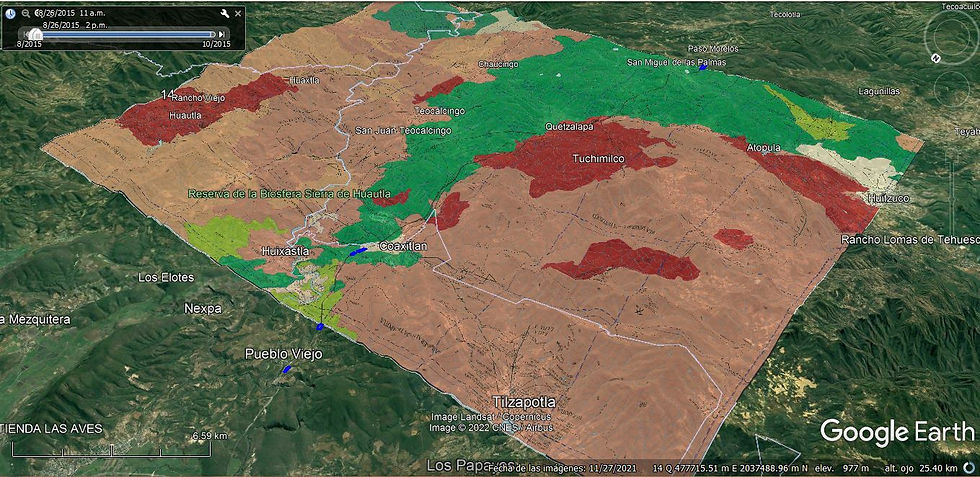Click the Atopula place label
The height and width of the screenshot is (477, 980).
[764, 148]
